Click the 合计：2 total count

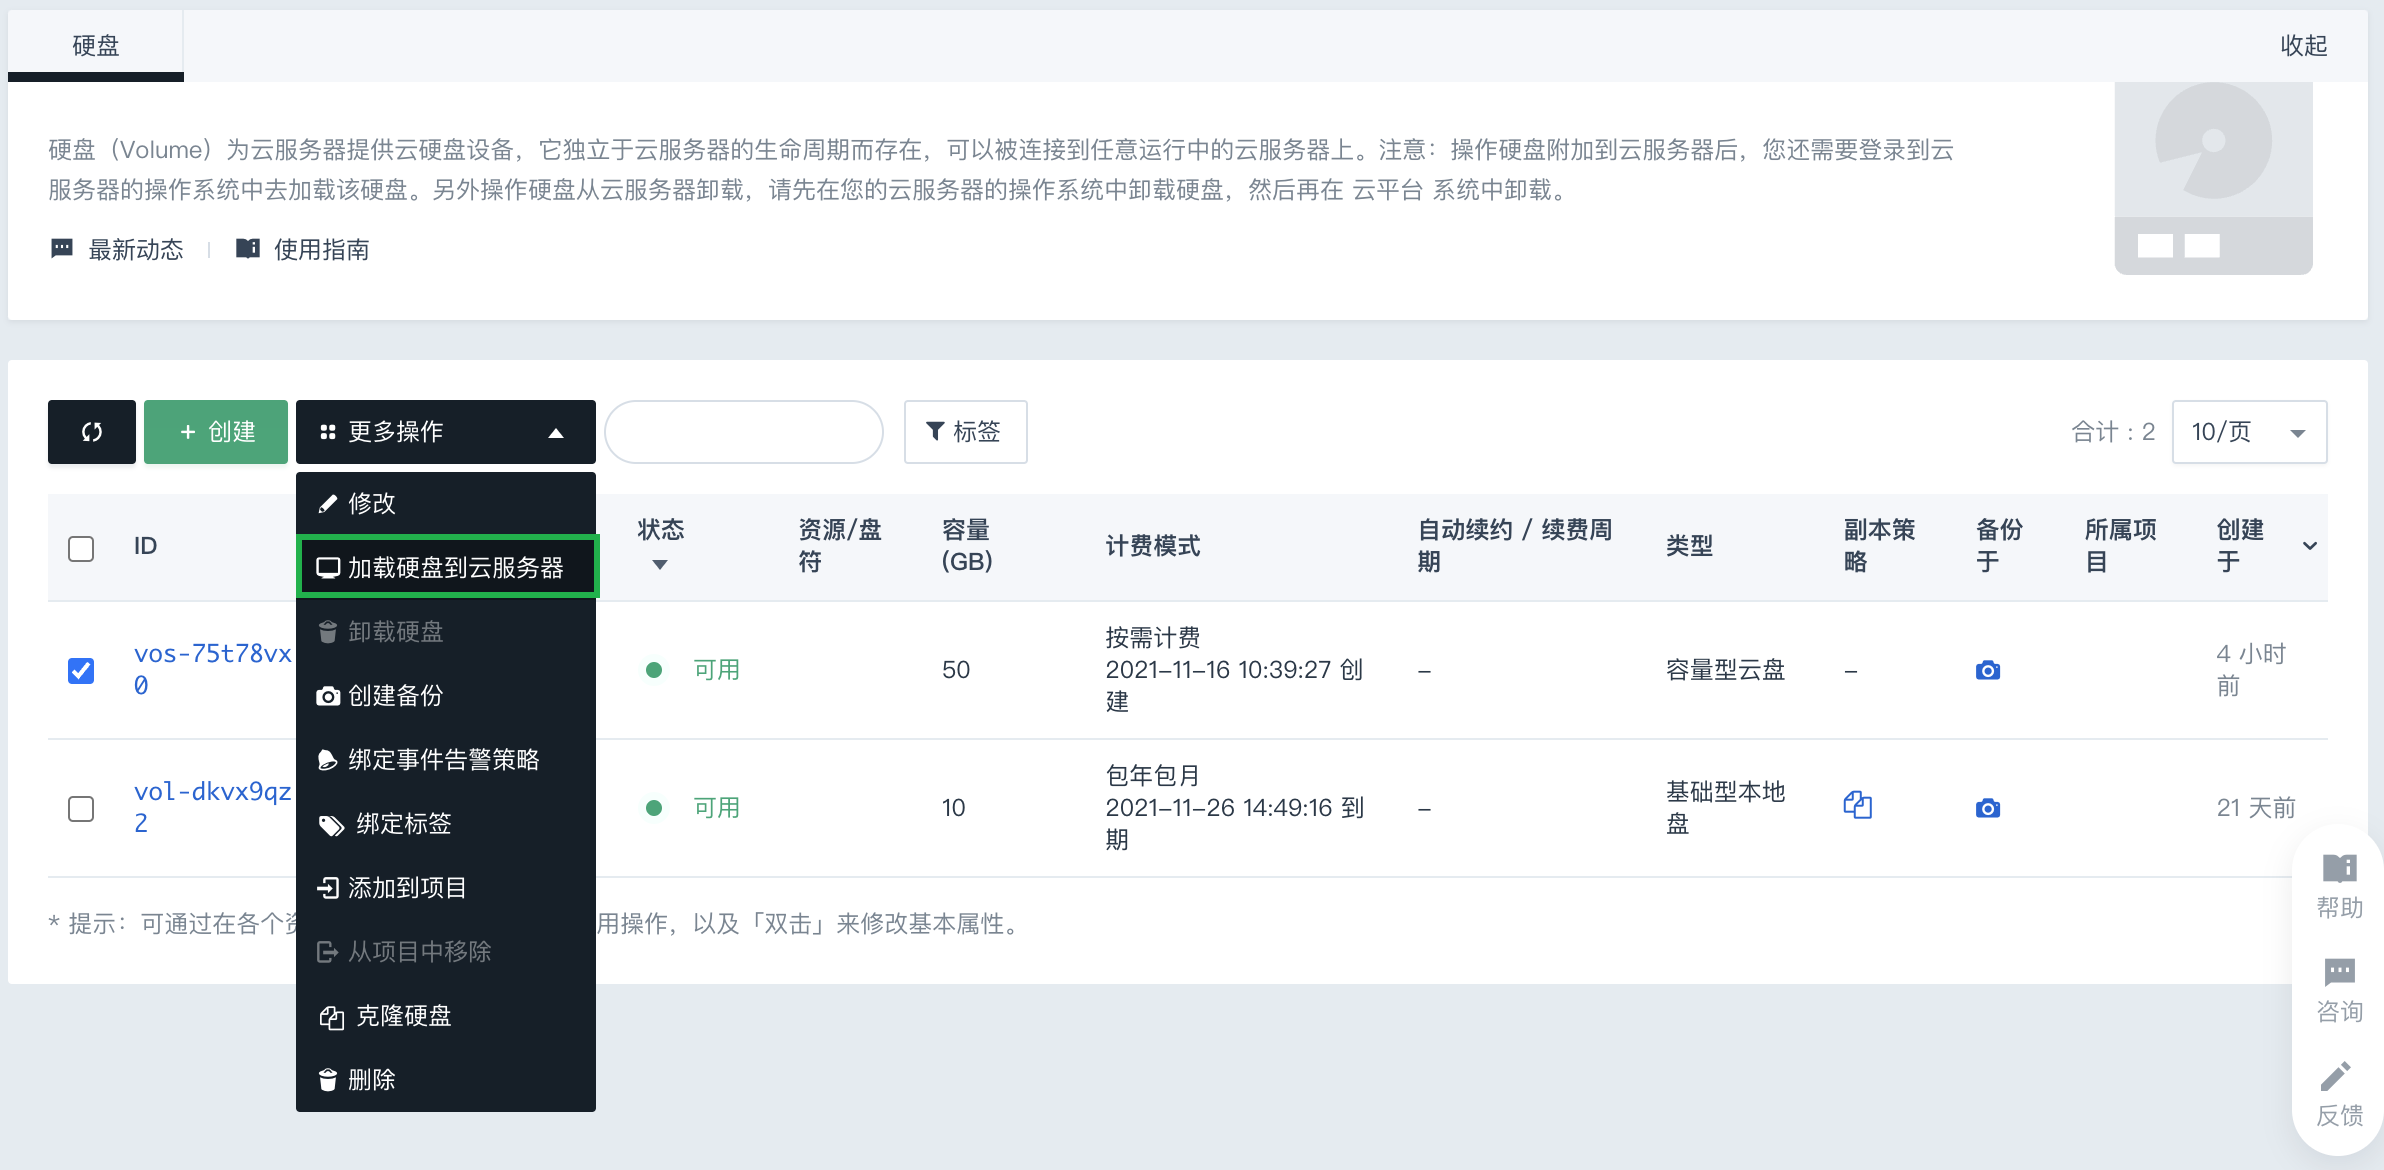[x=2113, y=432]
